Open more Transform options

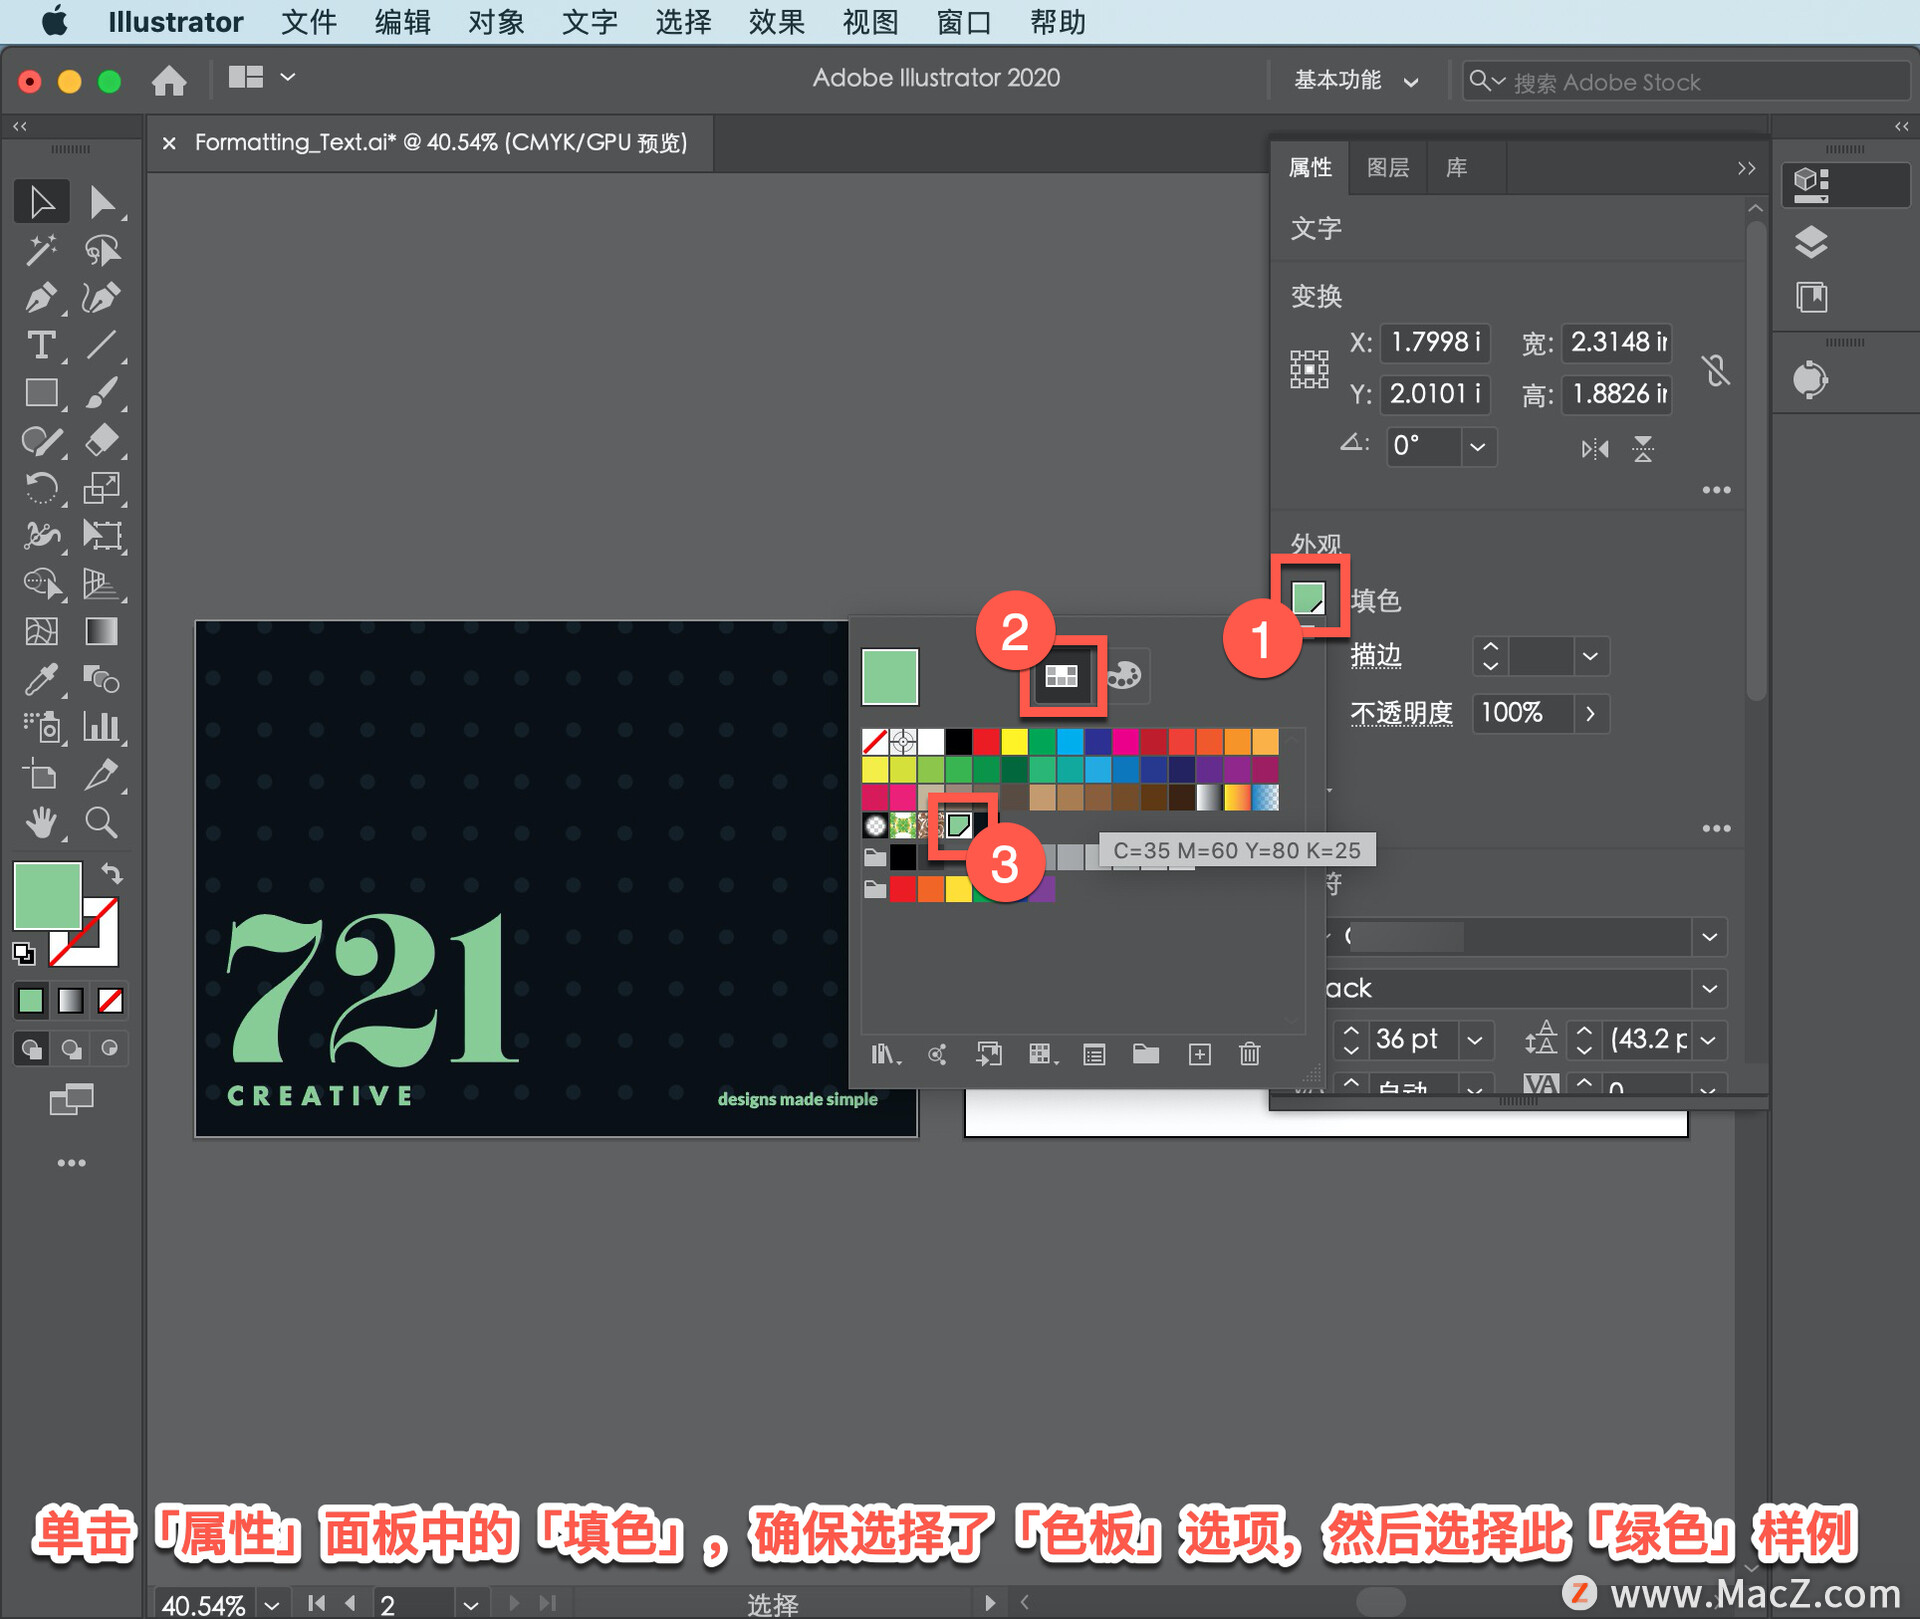[x=1716, y=490]
